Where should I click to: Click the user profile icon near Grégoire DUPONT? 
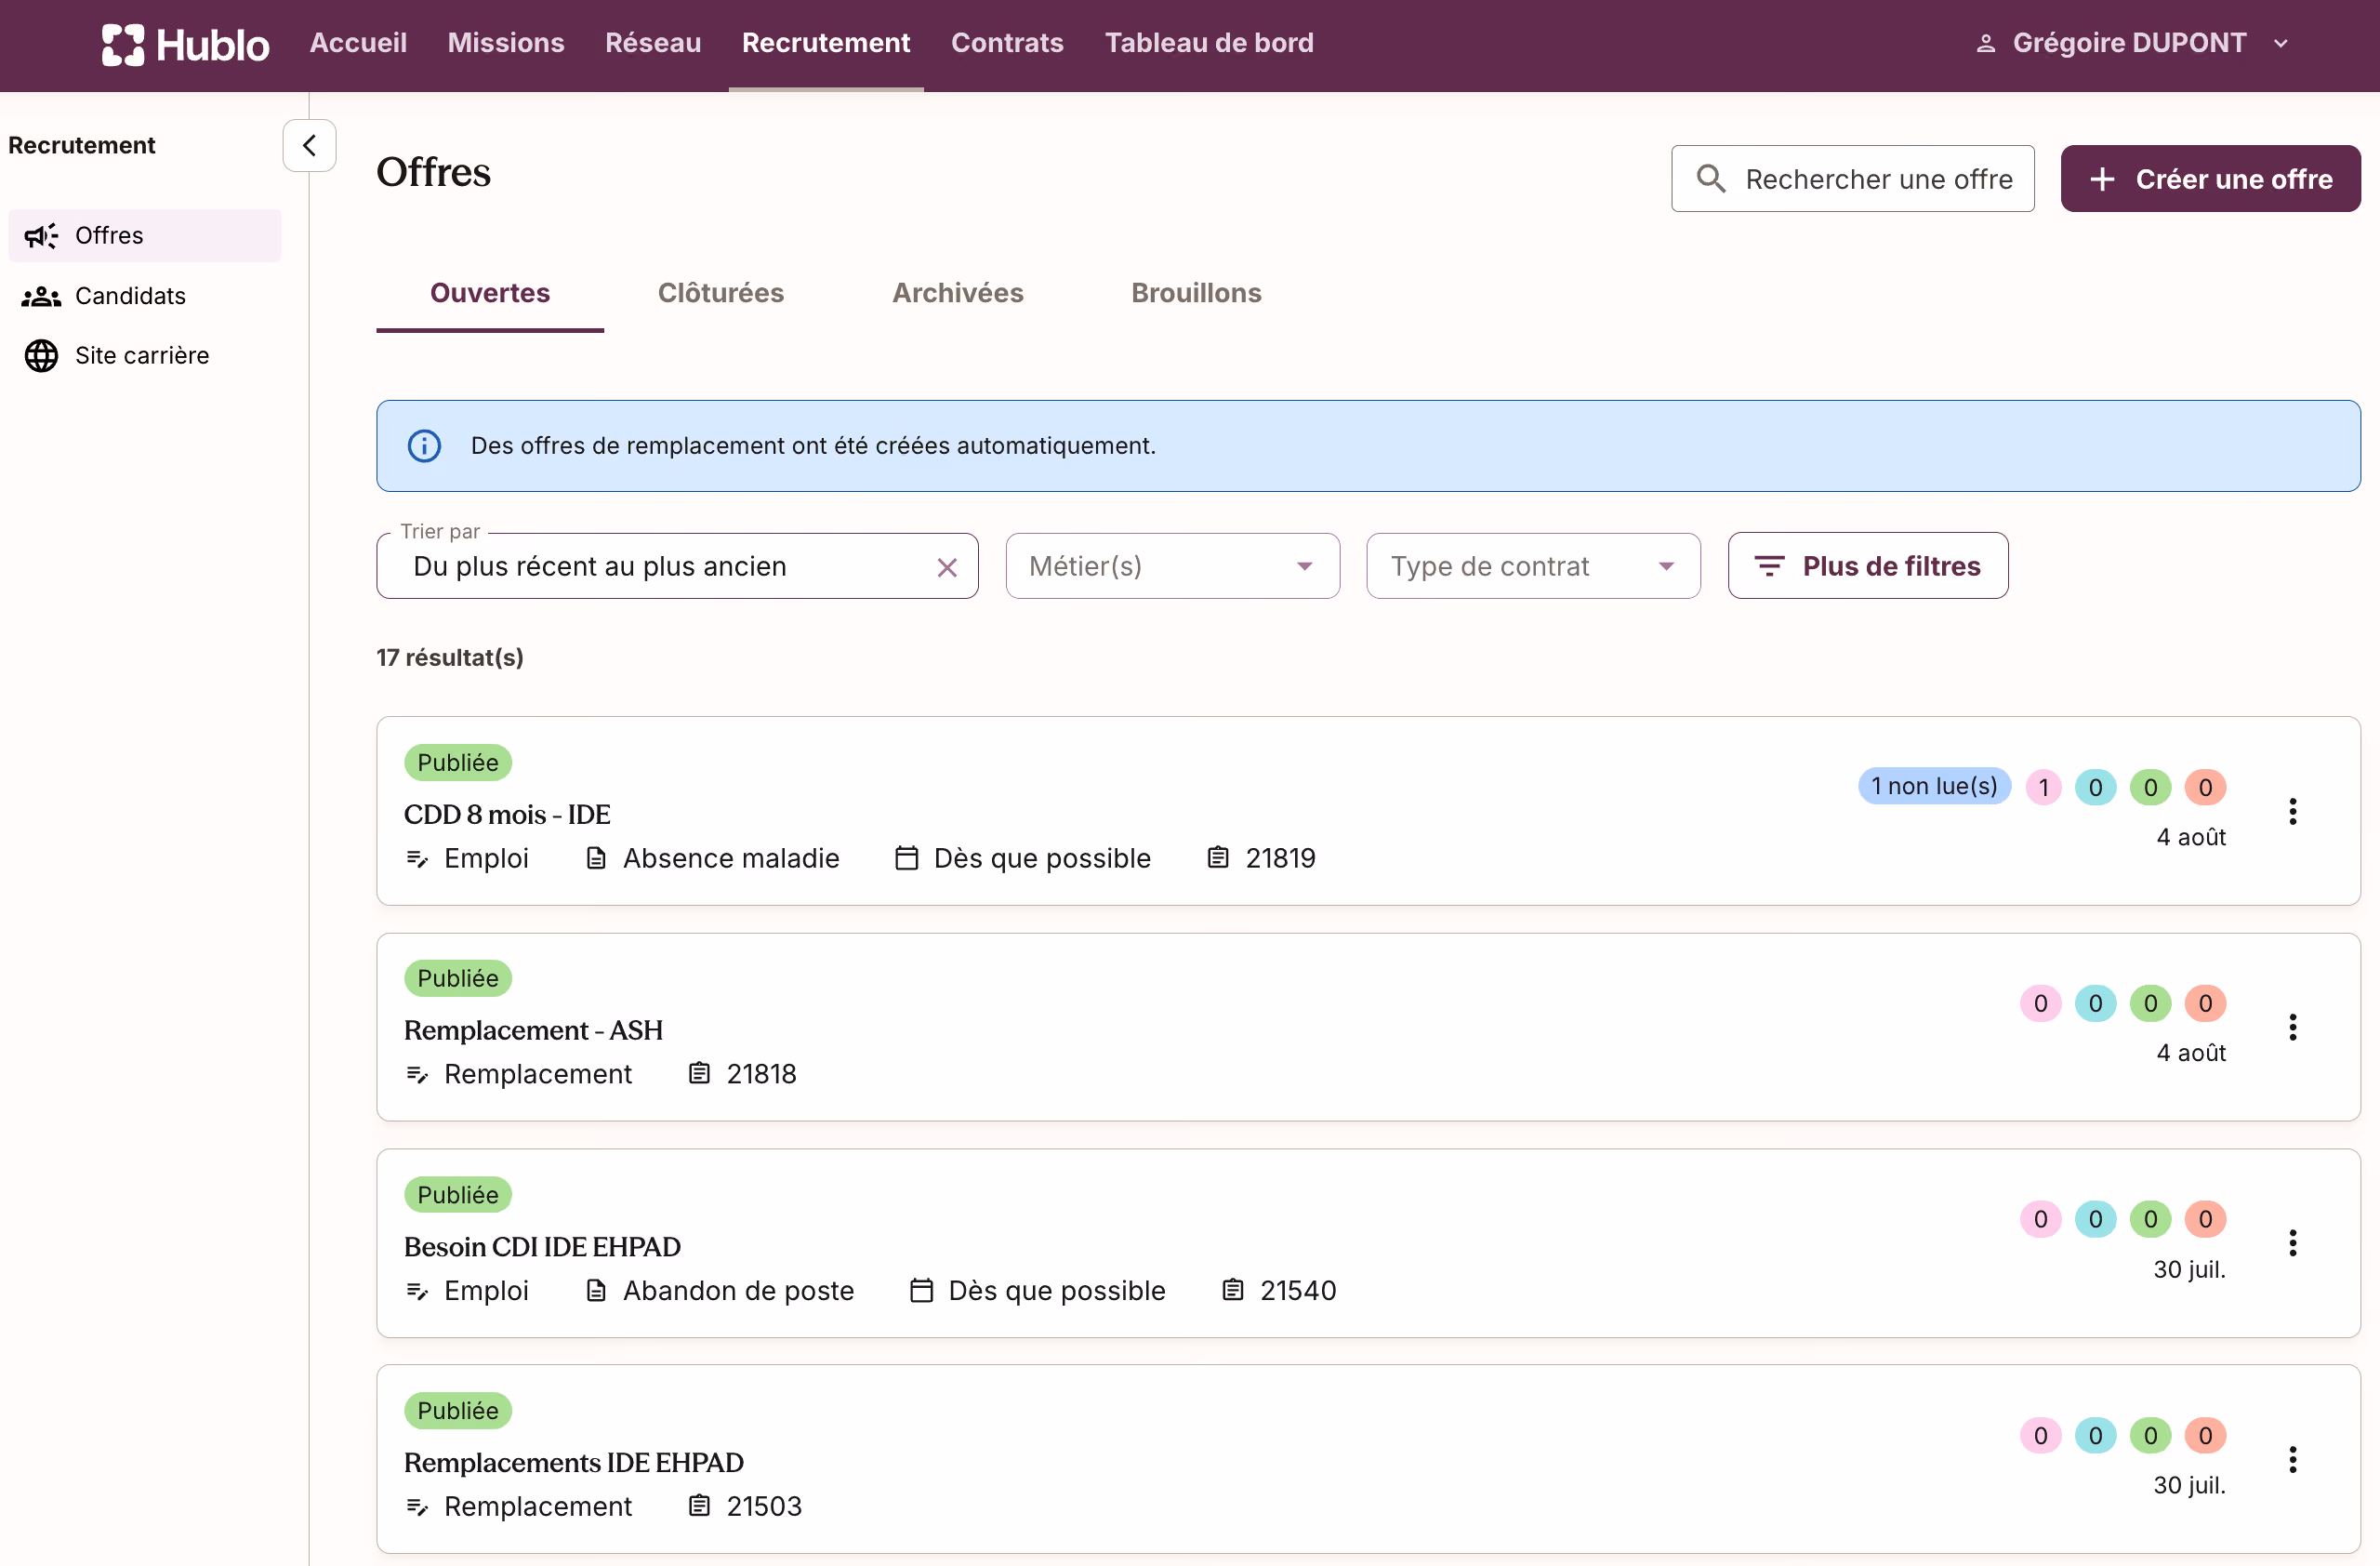coord(1986,43)
